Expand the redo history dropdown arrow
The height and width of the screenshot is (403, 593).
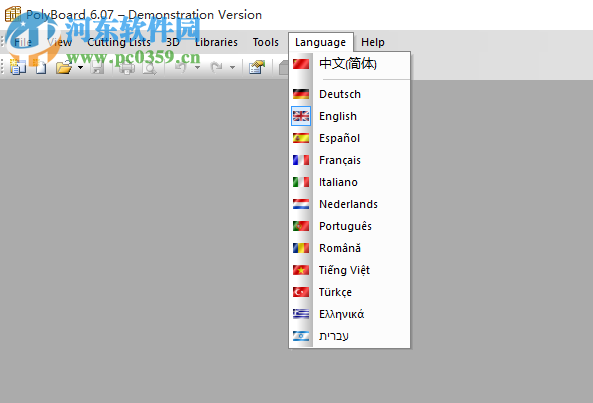point(232,68)
